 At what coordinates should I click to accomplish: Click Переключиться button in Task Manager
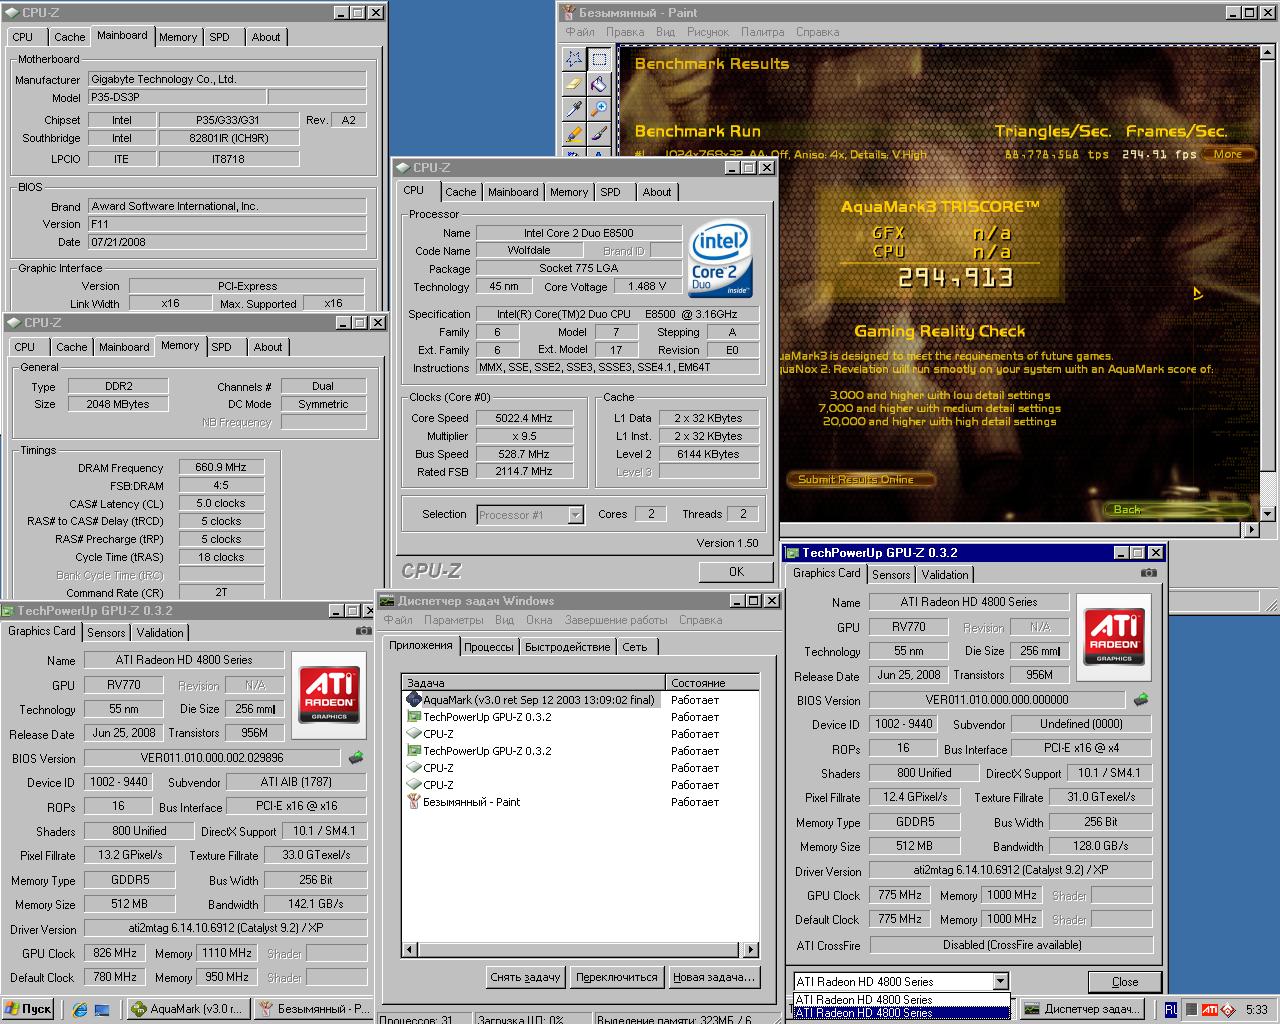(617, 977)
